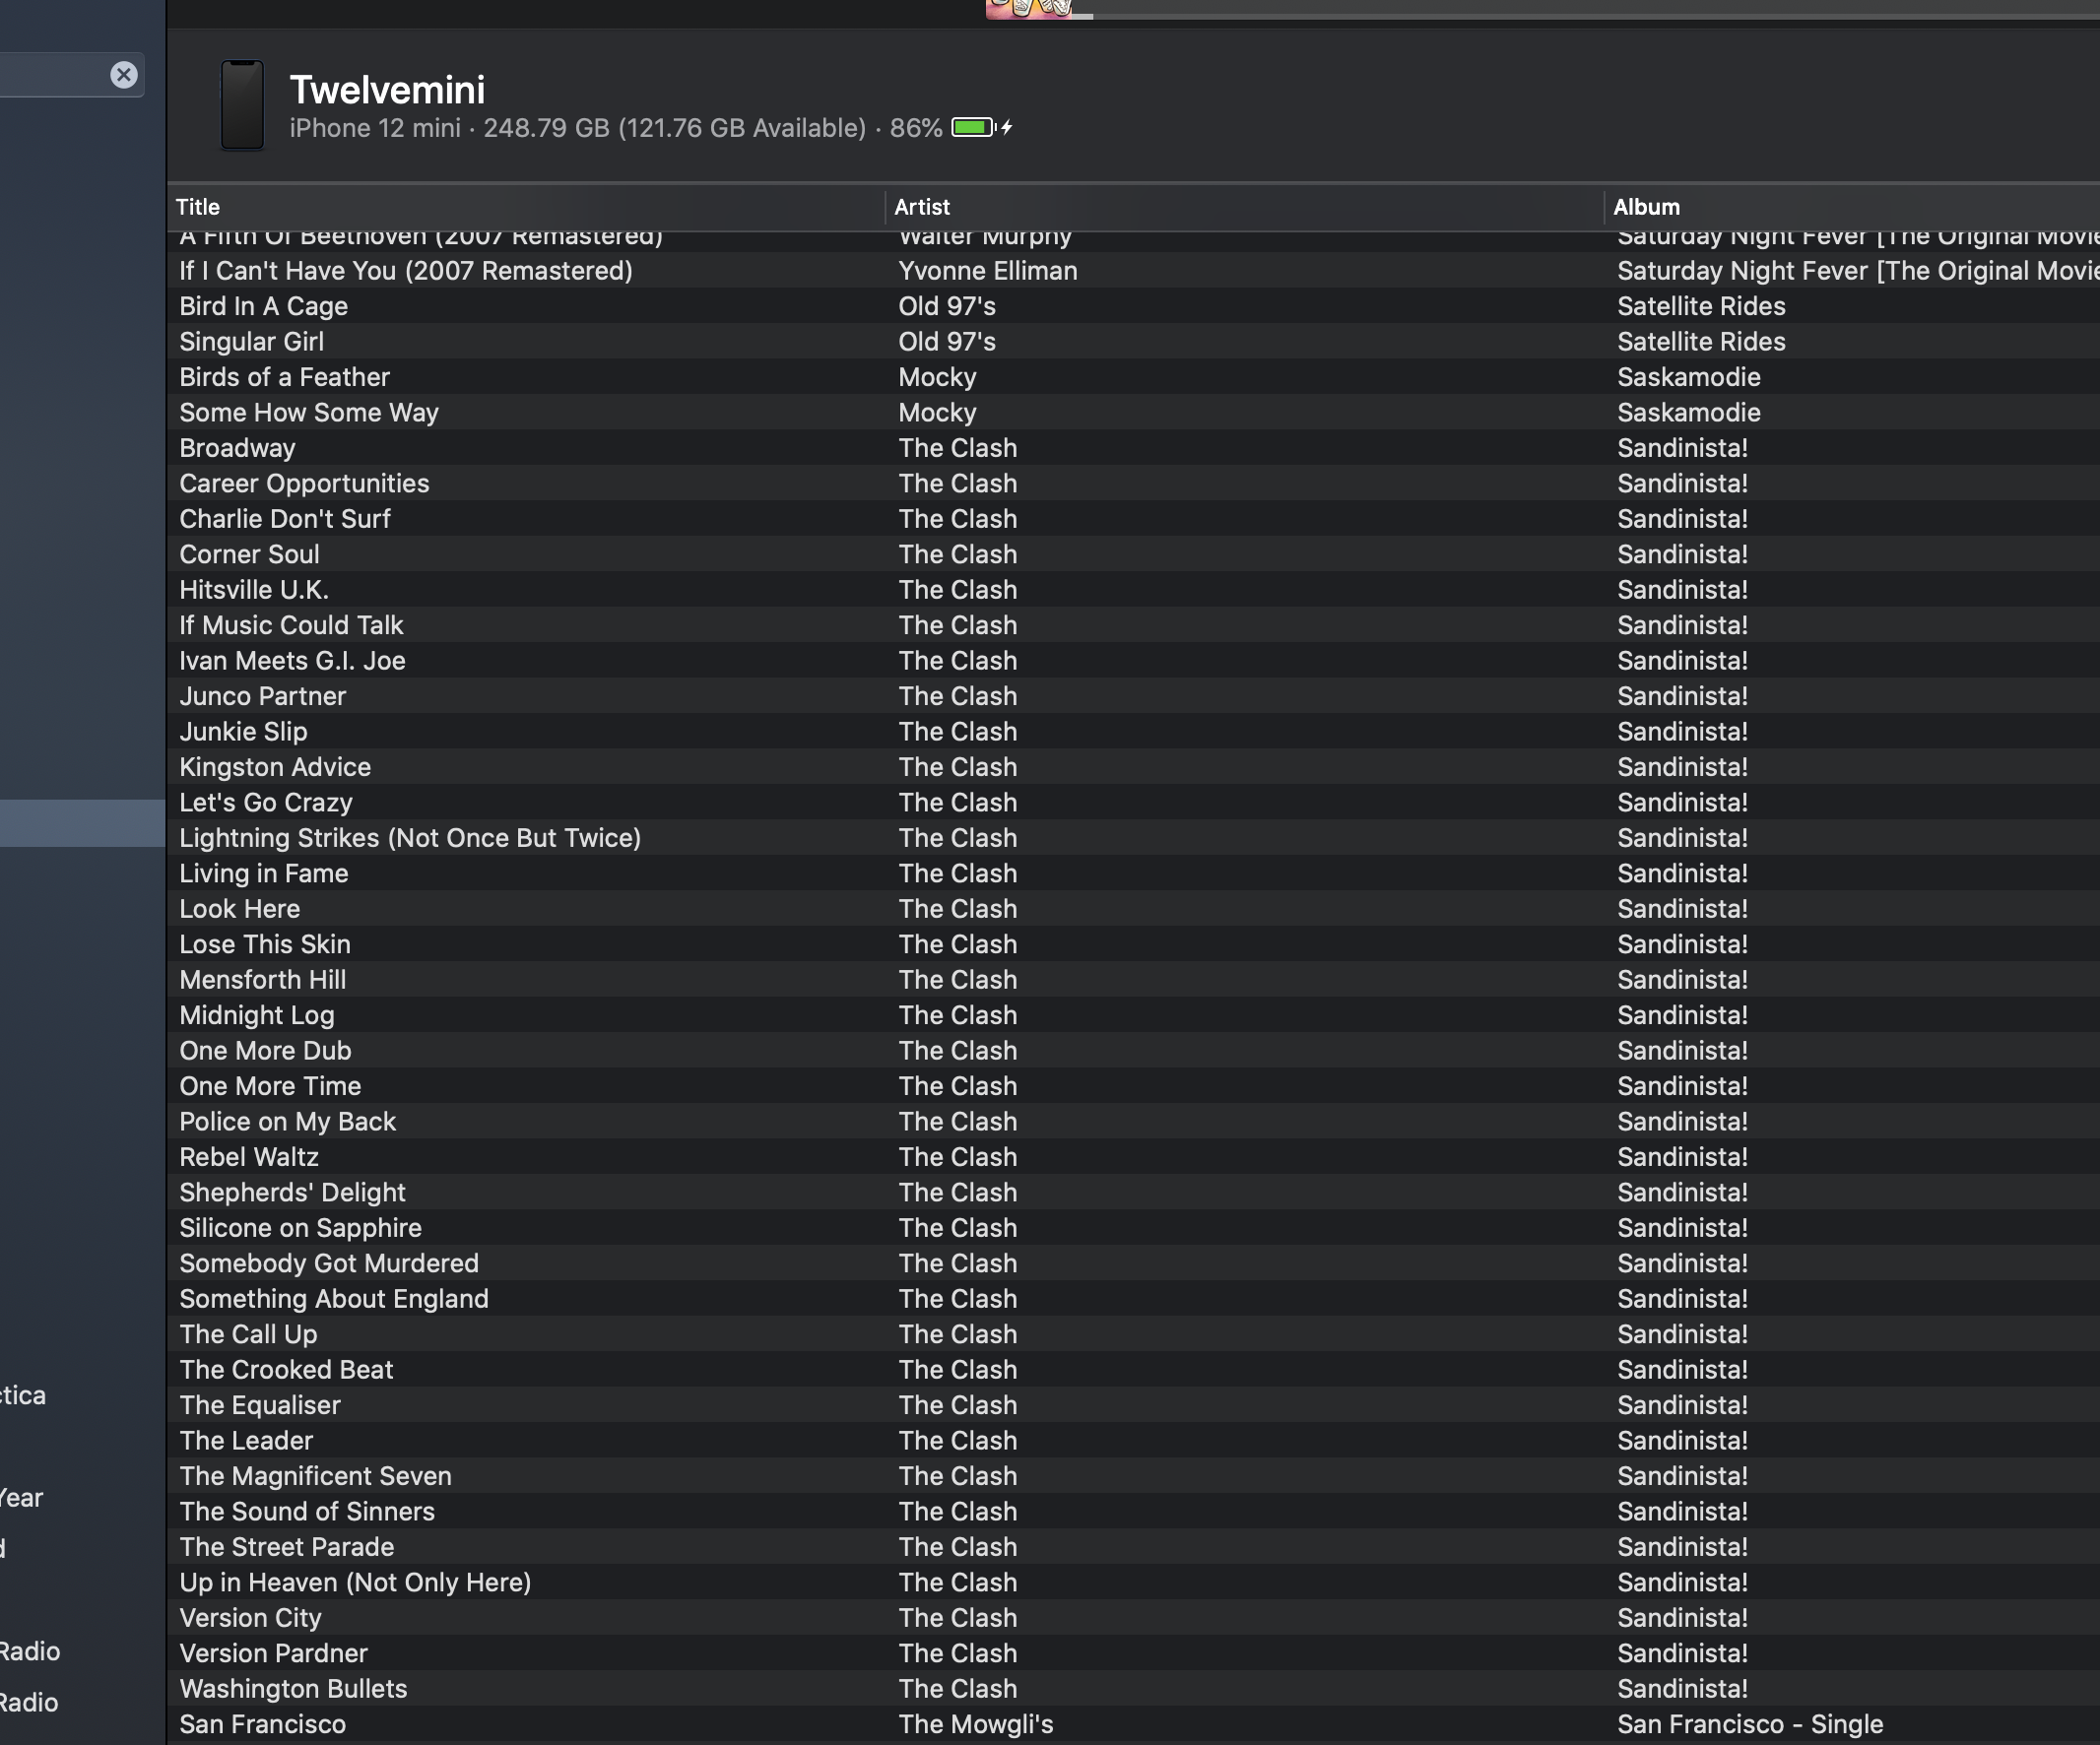The image size is (2100, 1745).
Task: Select the track Charlie Don't Surf
Action: click(285, 519)
